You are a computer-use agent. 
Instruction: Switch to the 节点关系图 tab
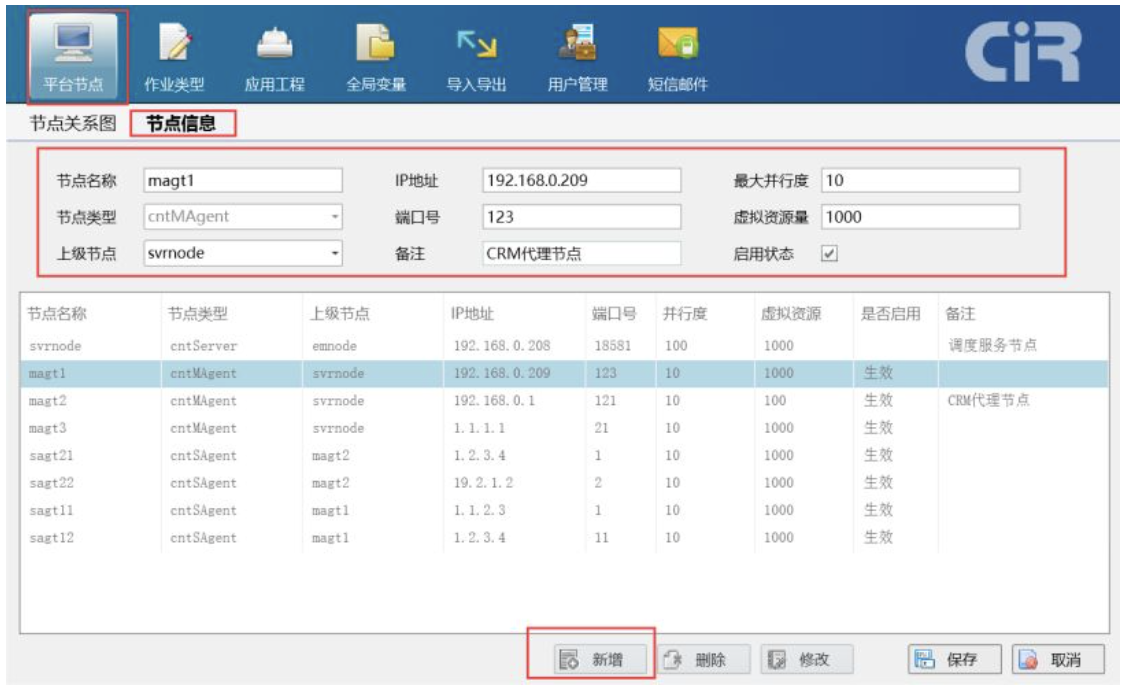(x=73, y=123)
